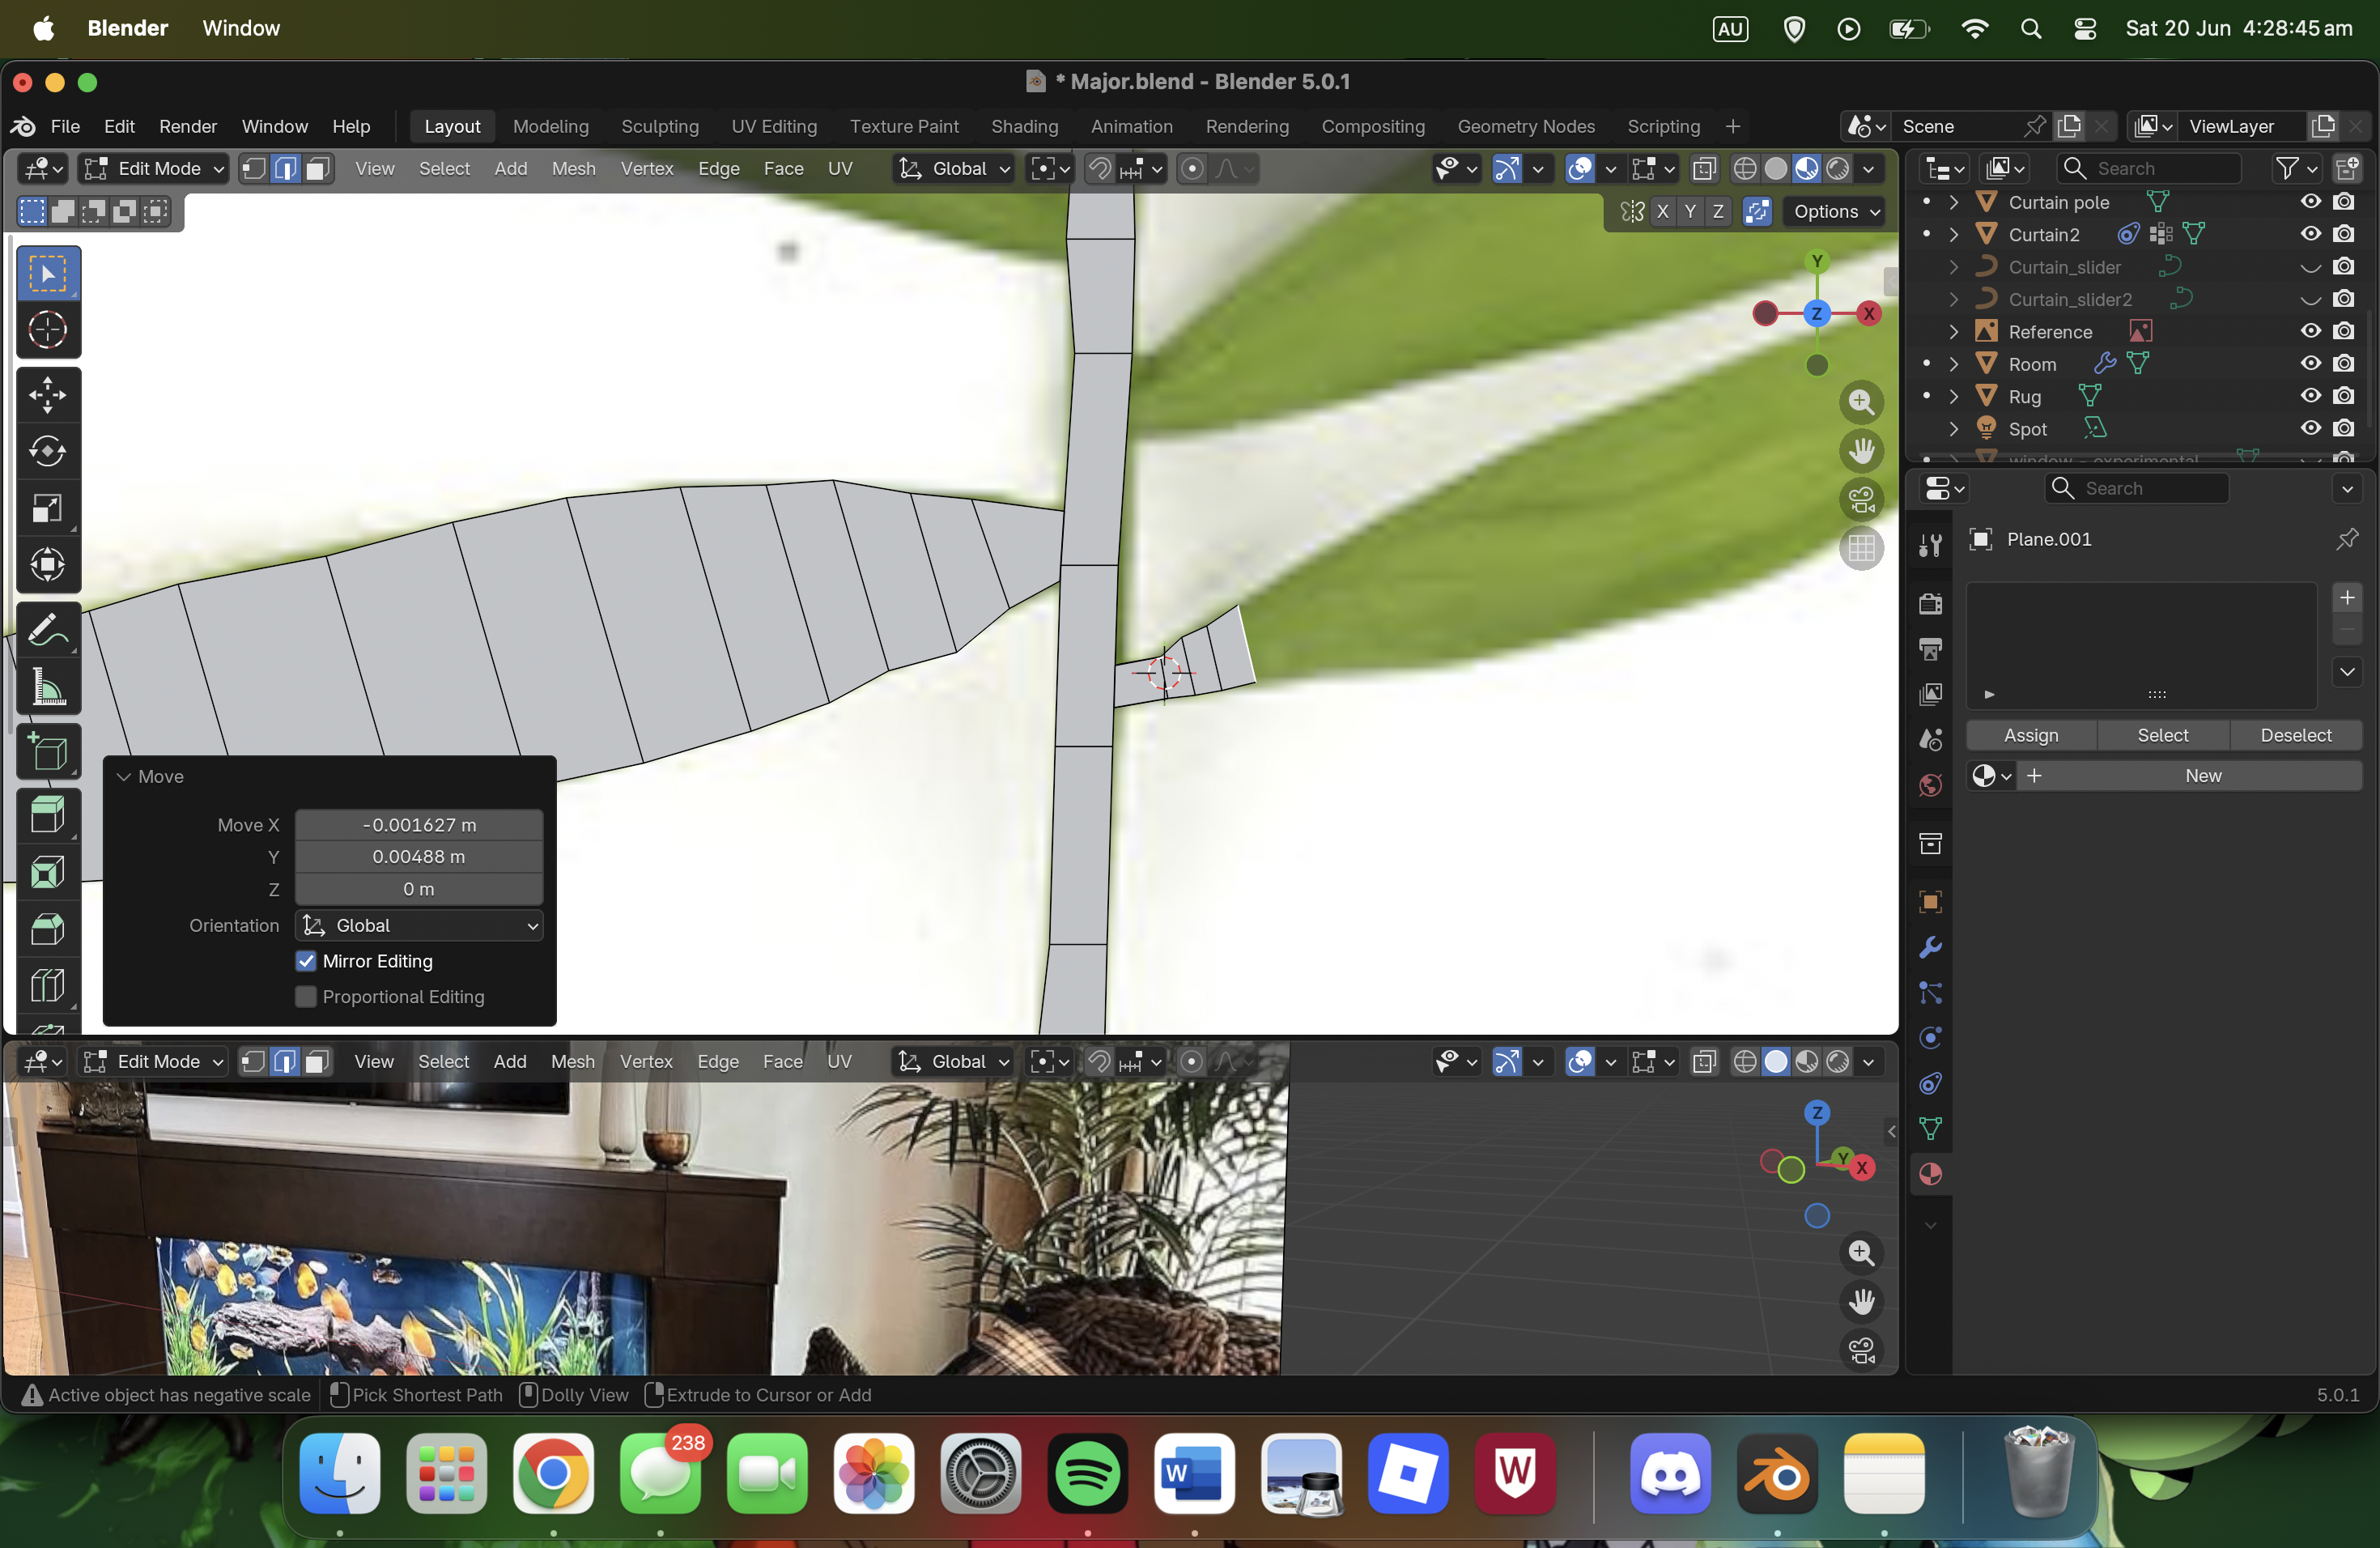Select the Annotate tool

tap(48, 629)
